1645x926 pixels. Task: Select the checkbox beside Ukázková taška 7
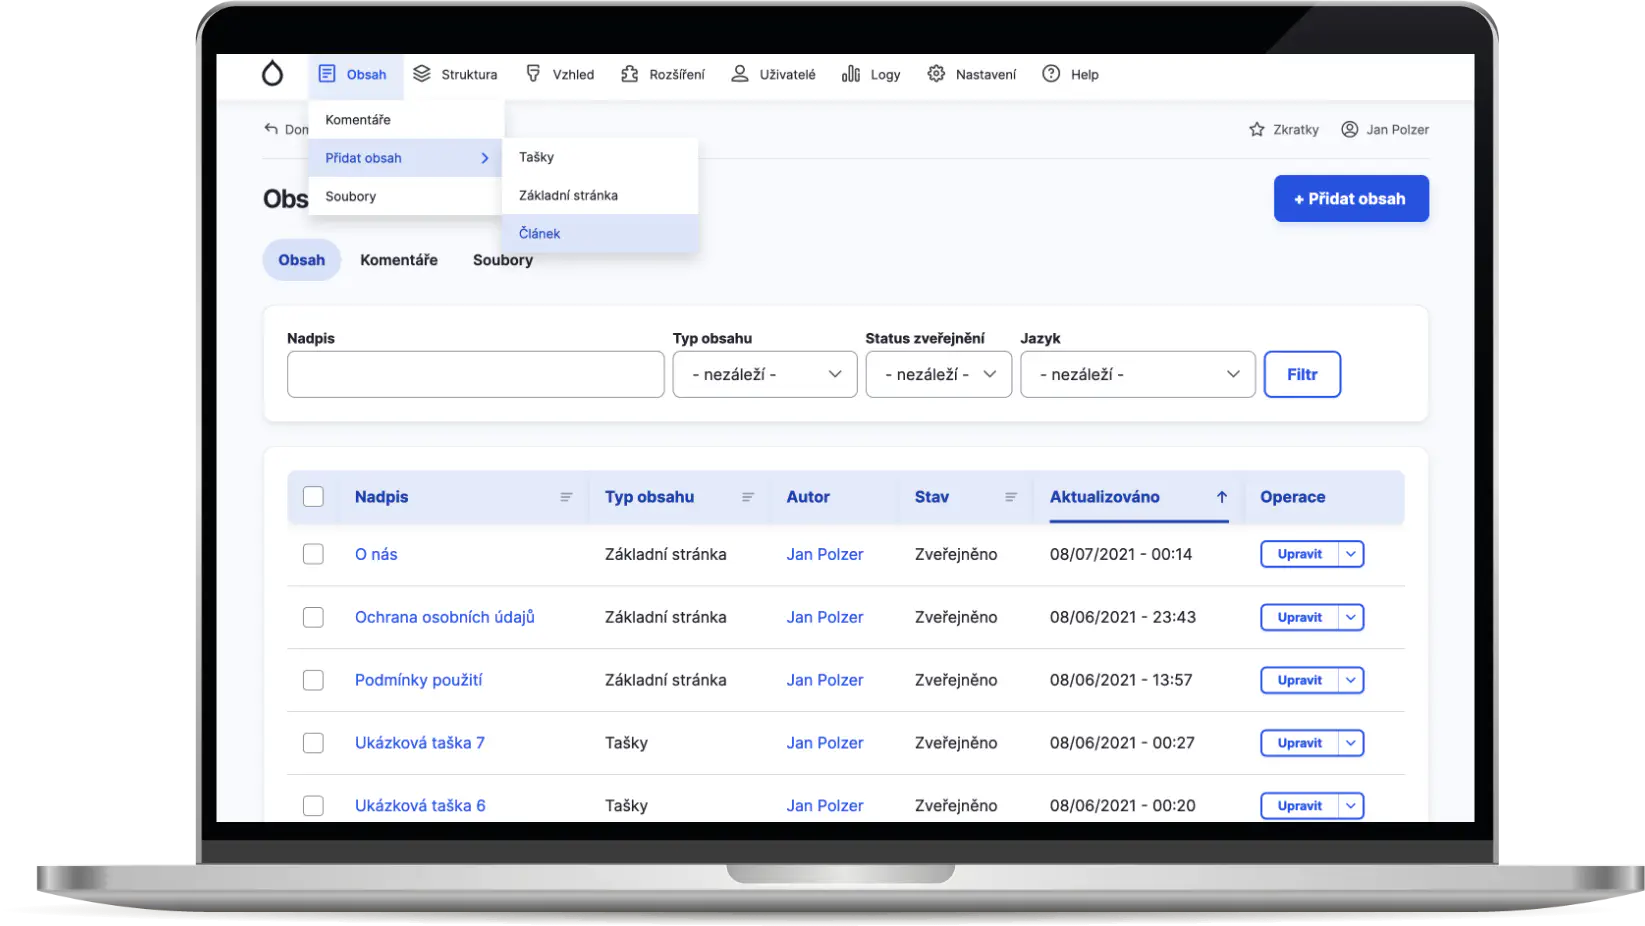(x=313, y=743)
